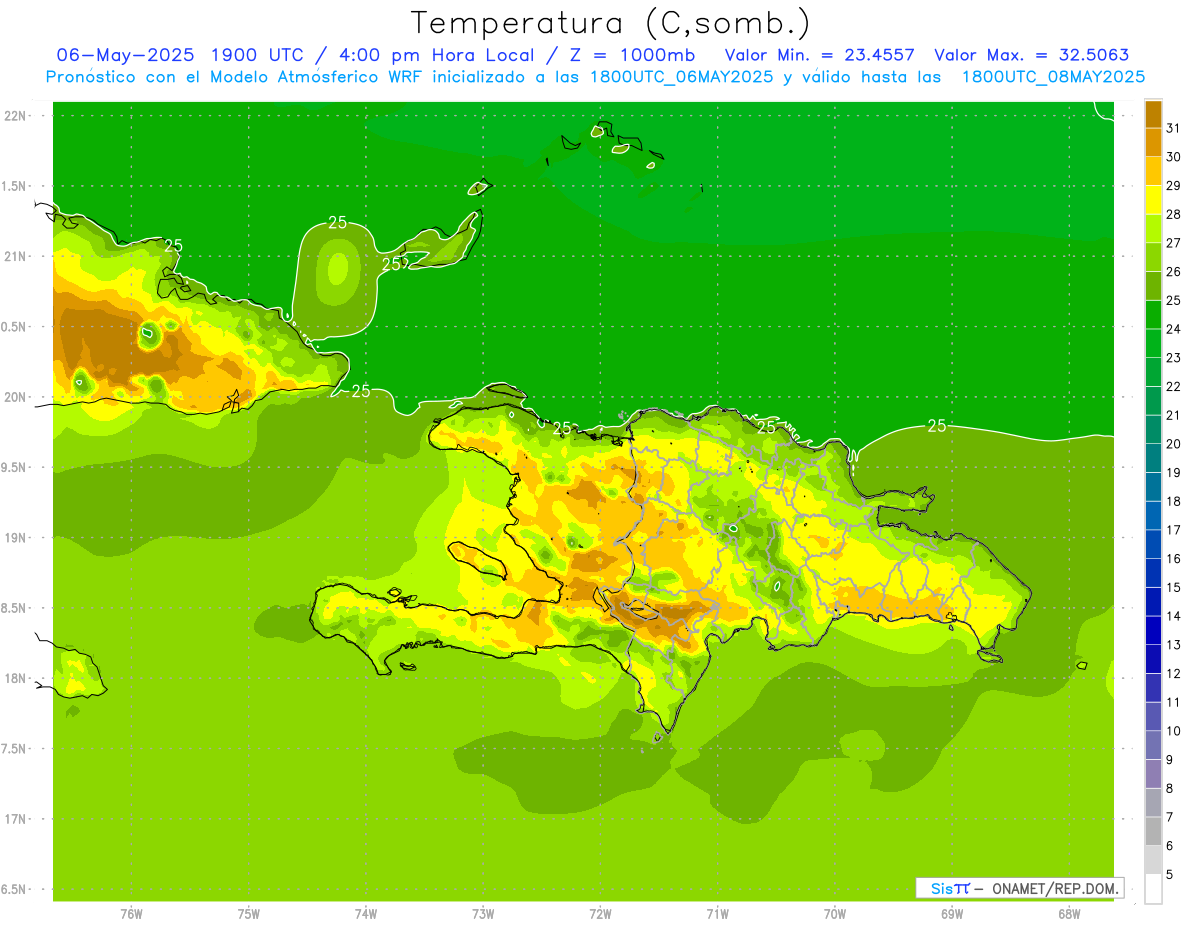The height and width of the screenshot is (927, 1200).
Task: Click the '68W' longitude axis label
Action: (1069, 914)
